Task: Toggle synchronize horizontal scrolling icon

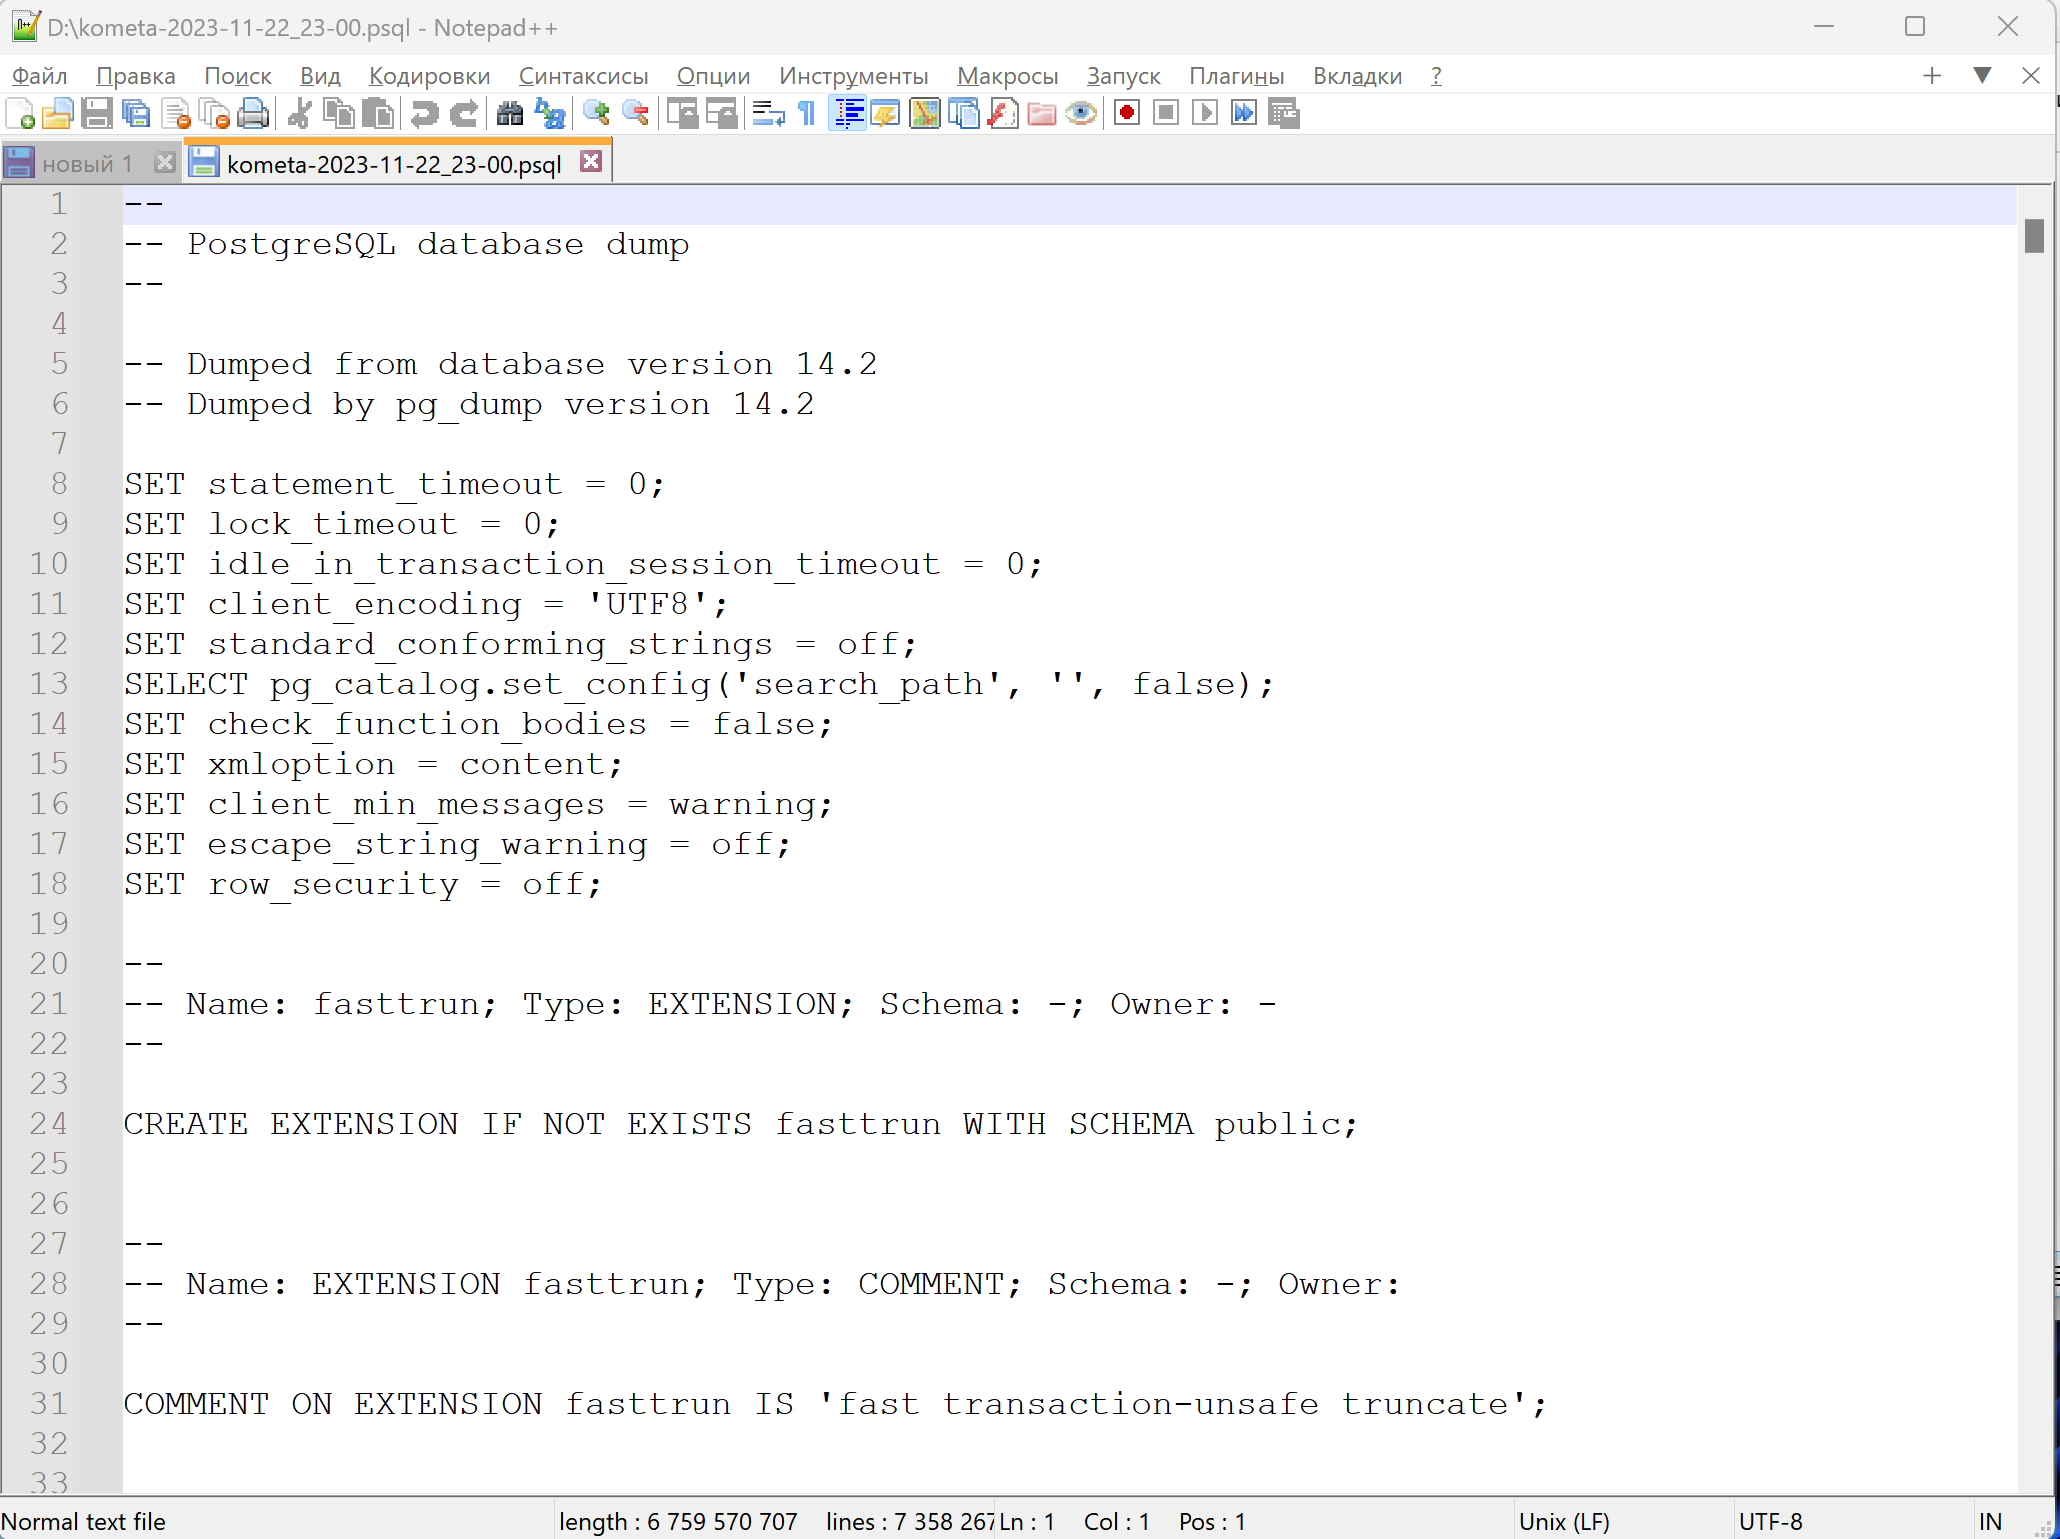Action: tap(722, 114)
